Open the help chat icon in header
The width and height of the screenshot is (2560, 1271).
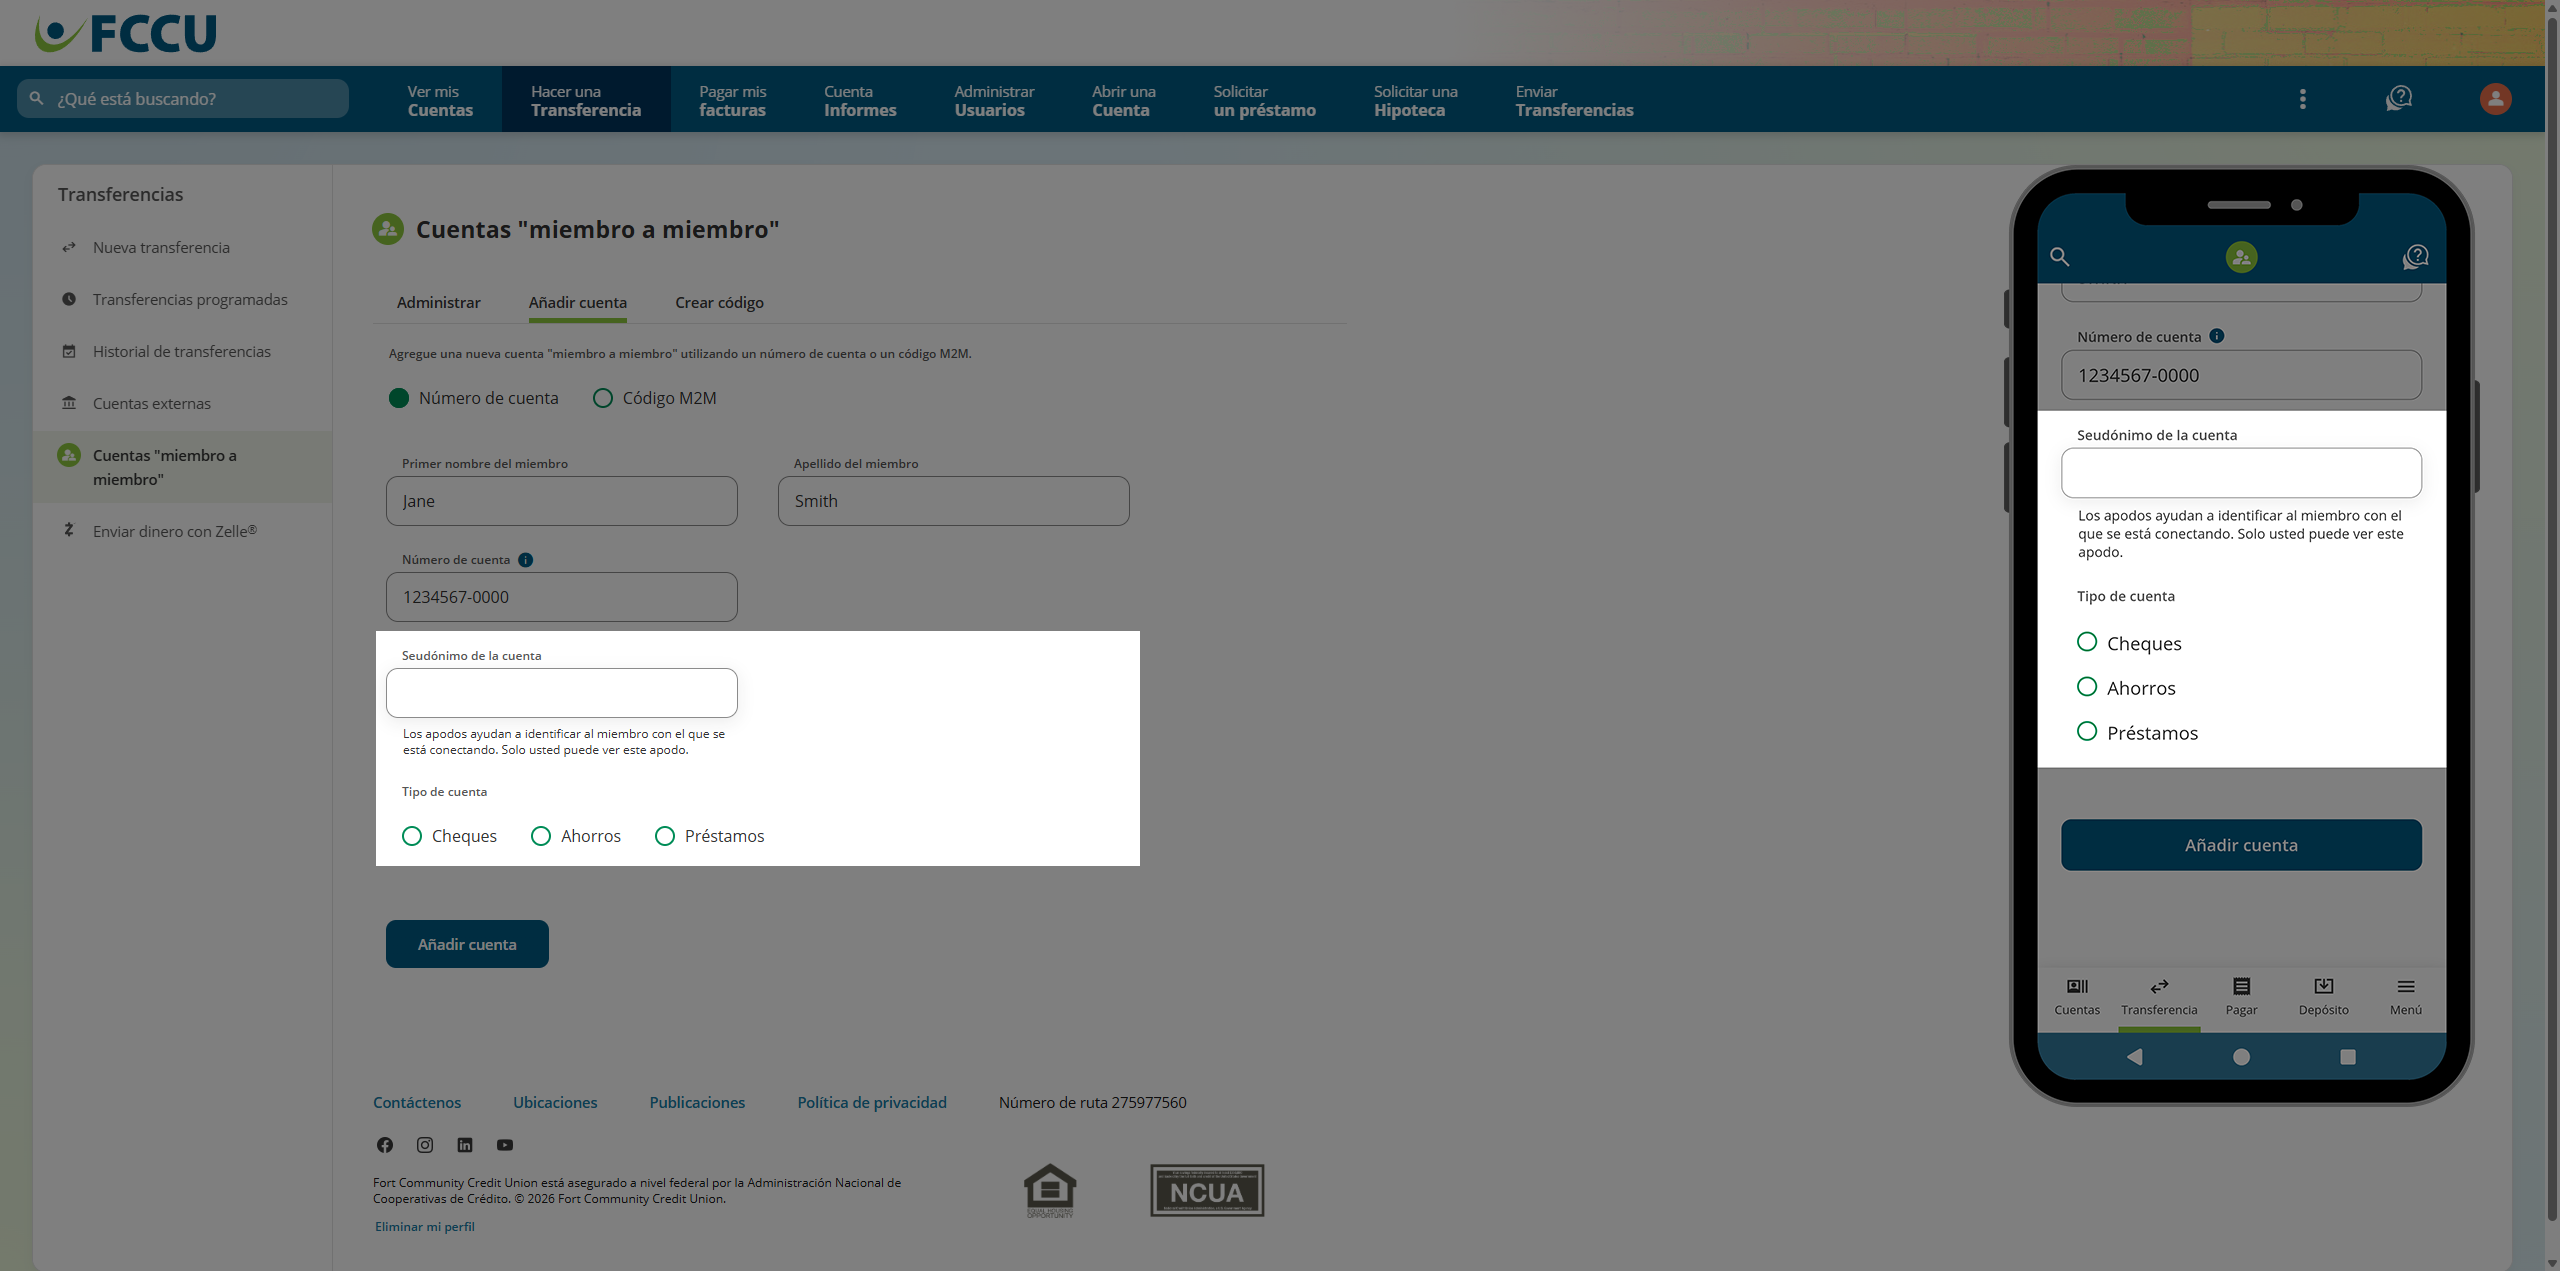(x=2399, y=98)
